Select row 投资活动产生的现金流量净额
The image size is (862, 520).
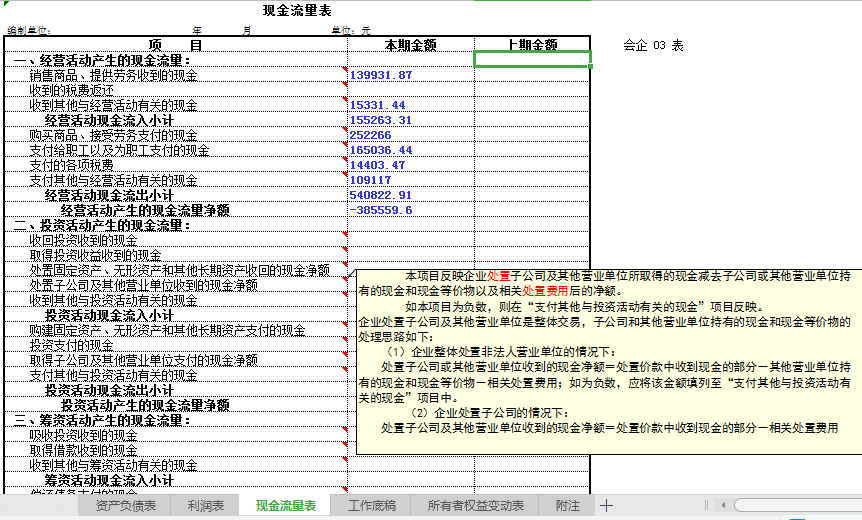click(176, 405)
